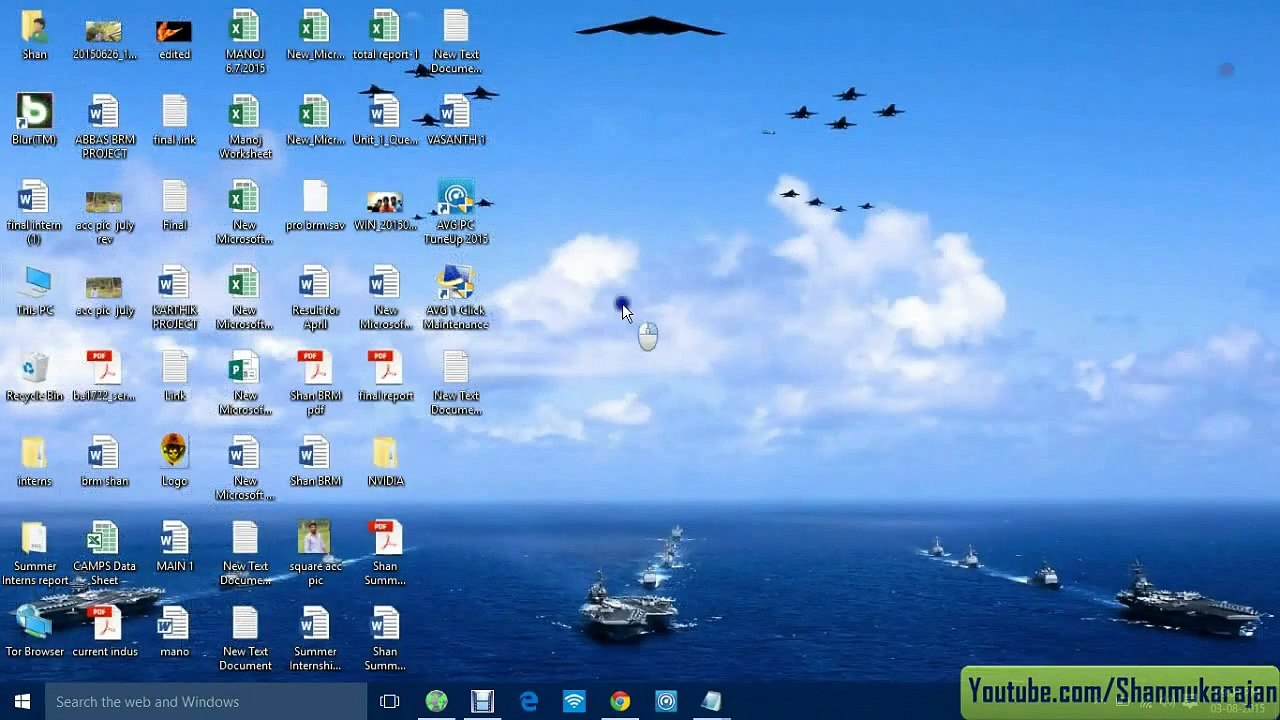Select the Manoj Worksheet Excel file

[245, 127]
